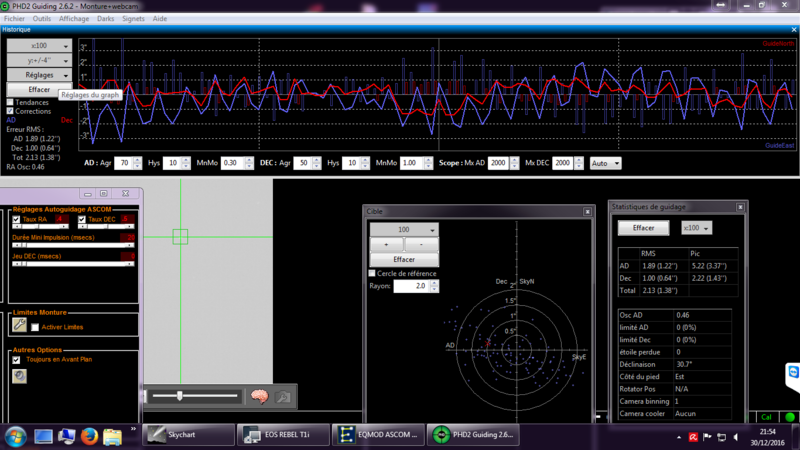This screenshot has height=450, width=800.
Task: Click the camera settings wrench icon
Action: click(x=283, y=396)
